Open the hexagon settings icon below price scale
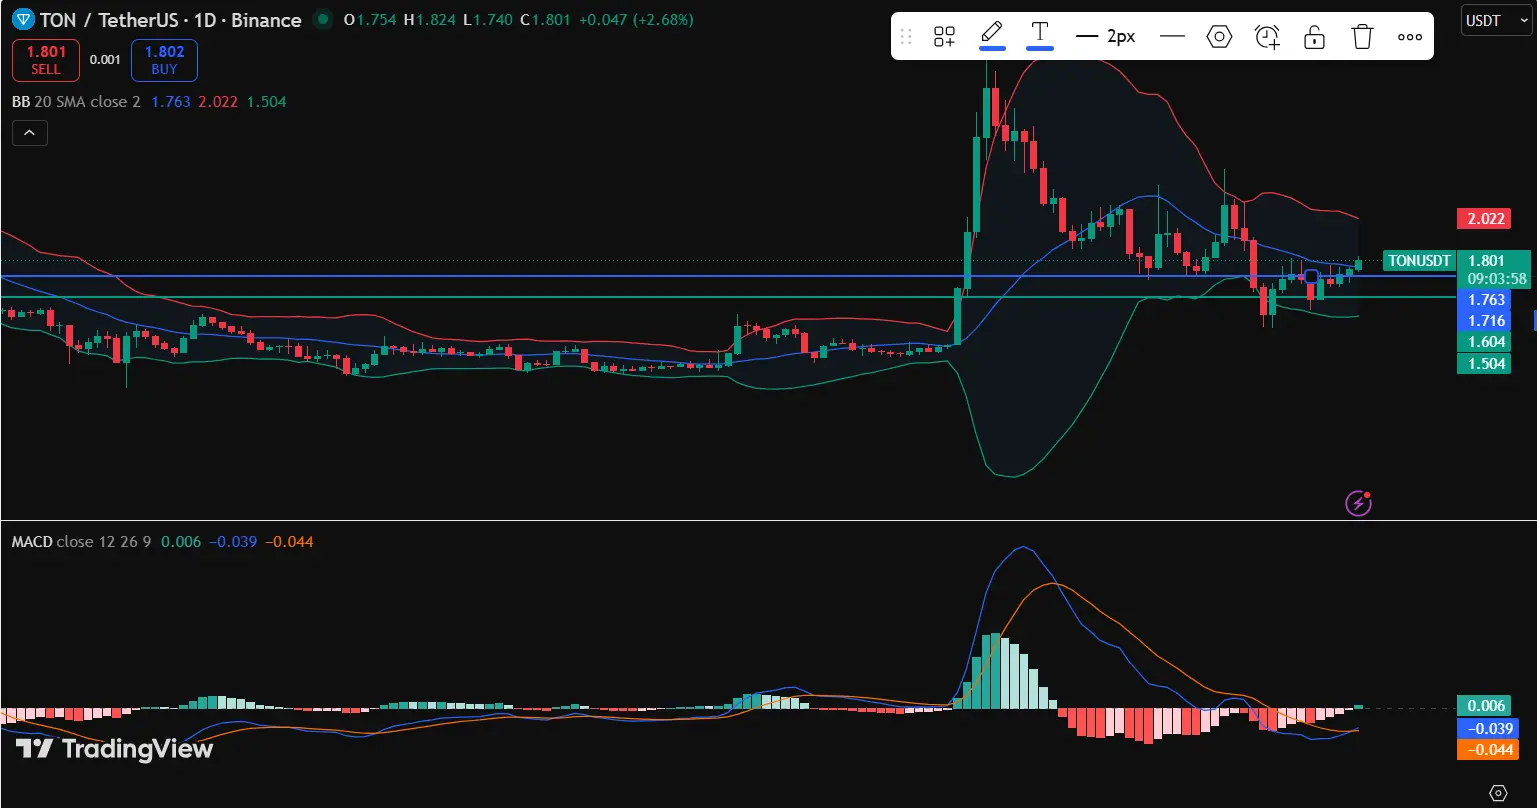The width and height of the screenshot is (1537, 808). [1497, 793]
